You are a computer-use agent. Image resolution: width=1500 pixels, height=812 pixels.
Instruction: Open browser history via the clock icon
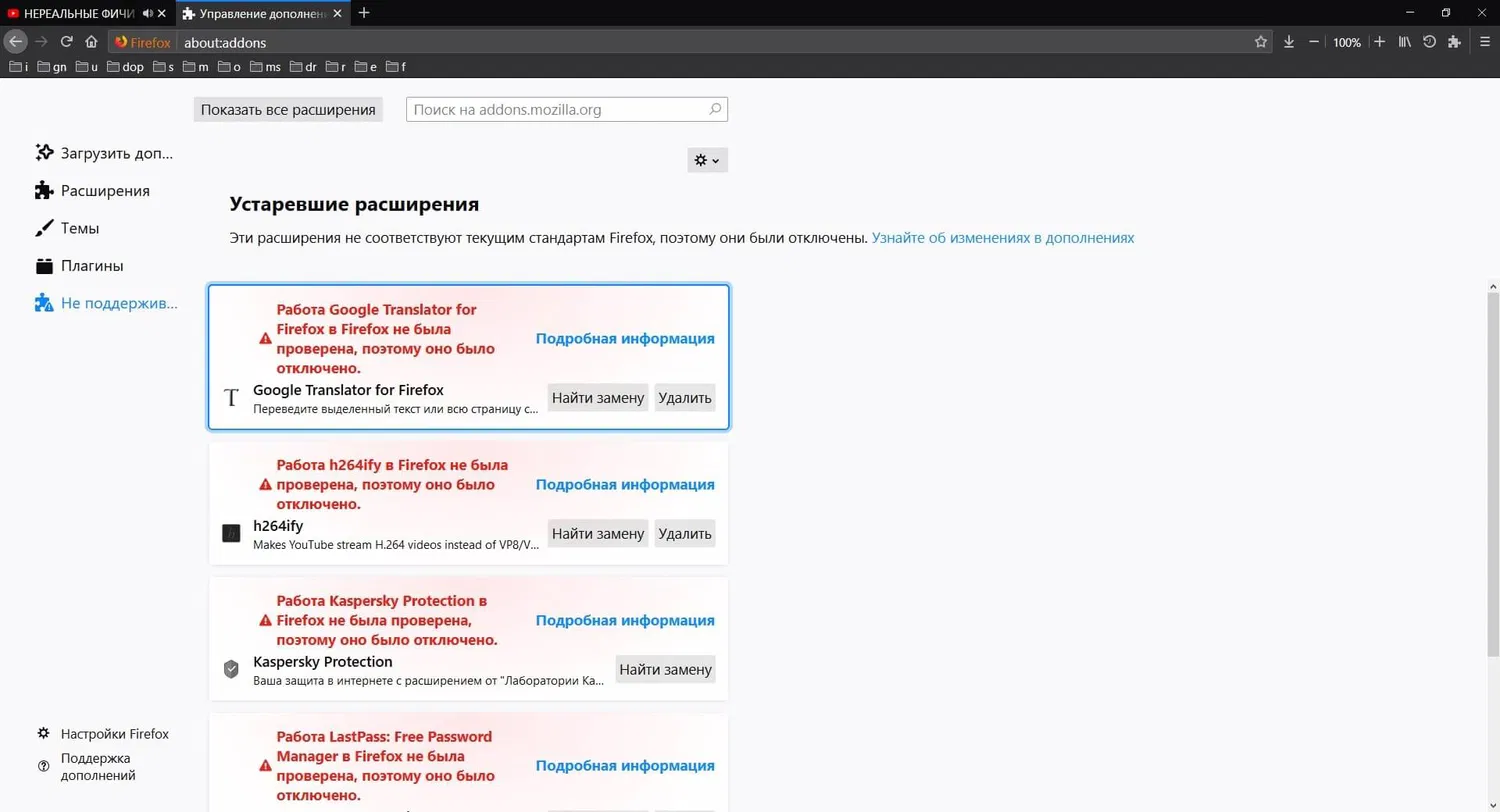(1429, 42)
